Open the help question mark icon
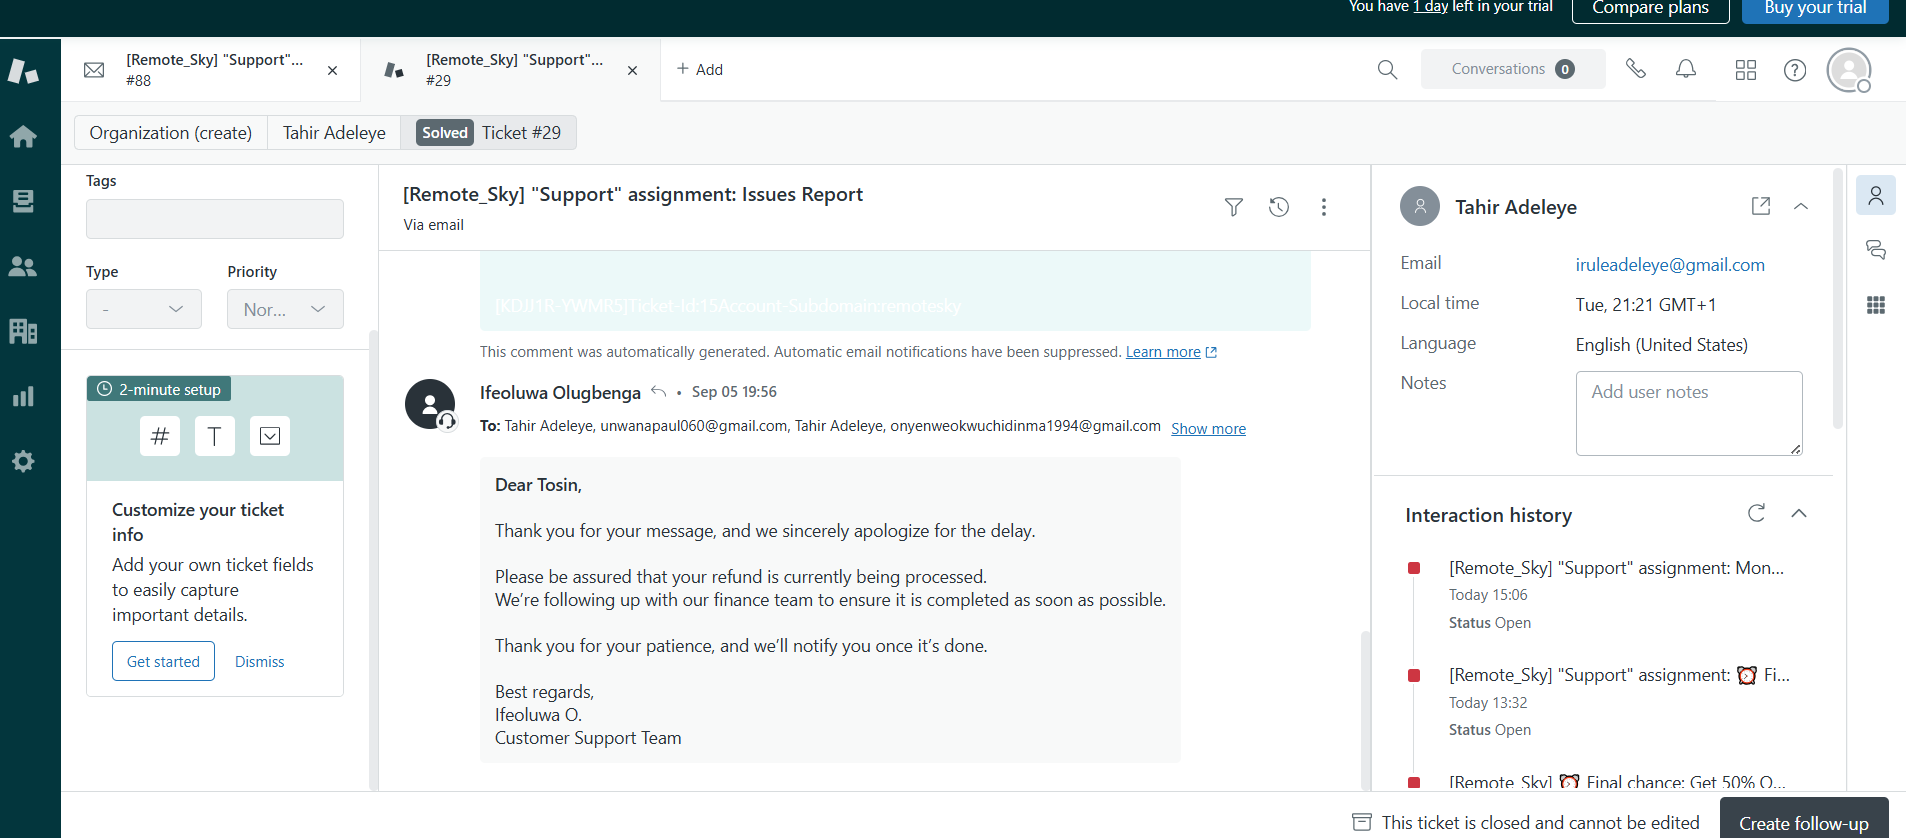 (1795, 69)
